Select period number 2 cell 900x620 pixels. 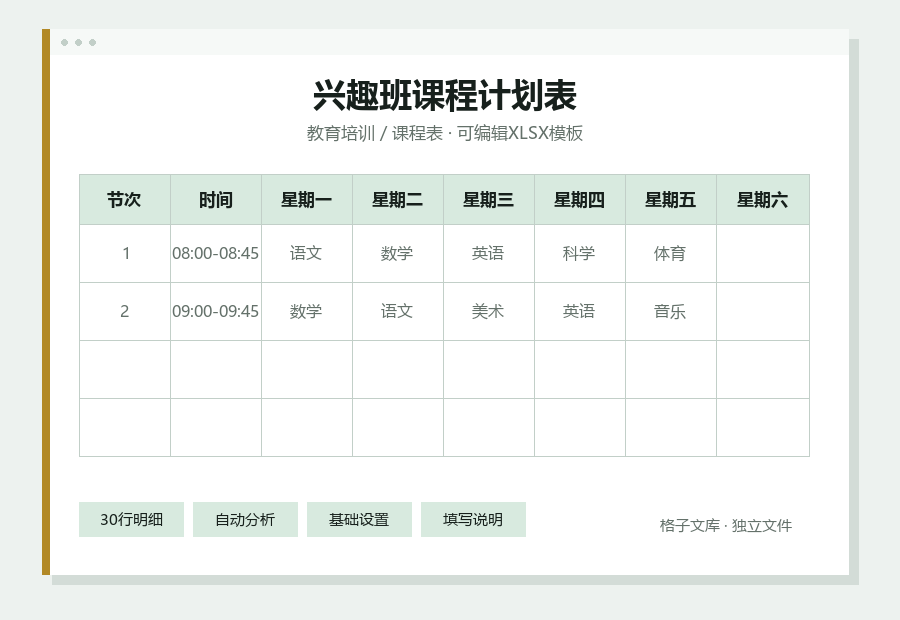coord(125,311)
